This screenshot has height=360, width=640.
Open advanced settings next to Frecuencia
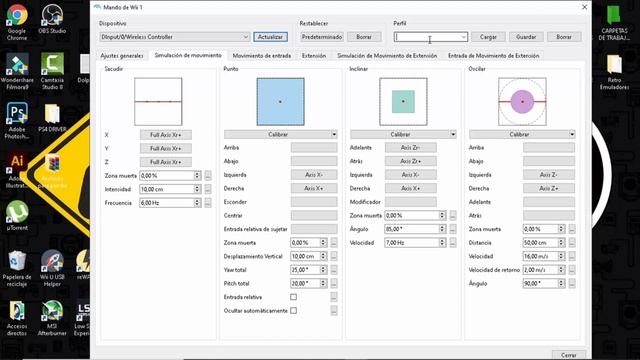coord(208,203)
